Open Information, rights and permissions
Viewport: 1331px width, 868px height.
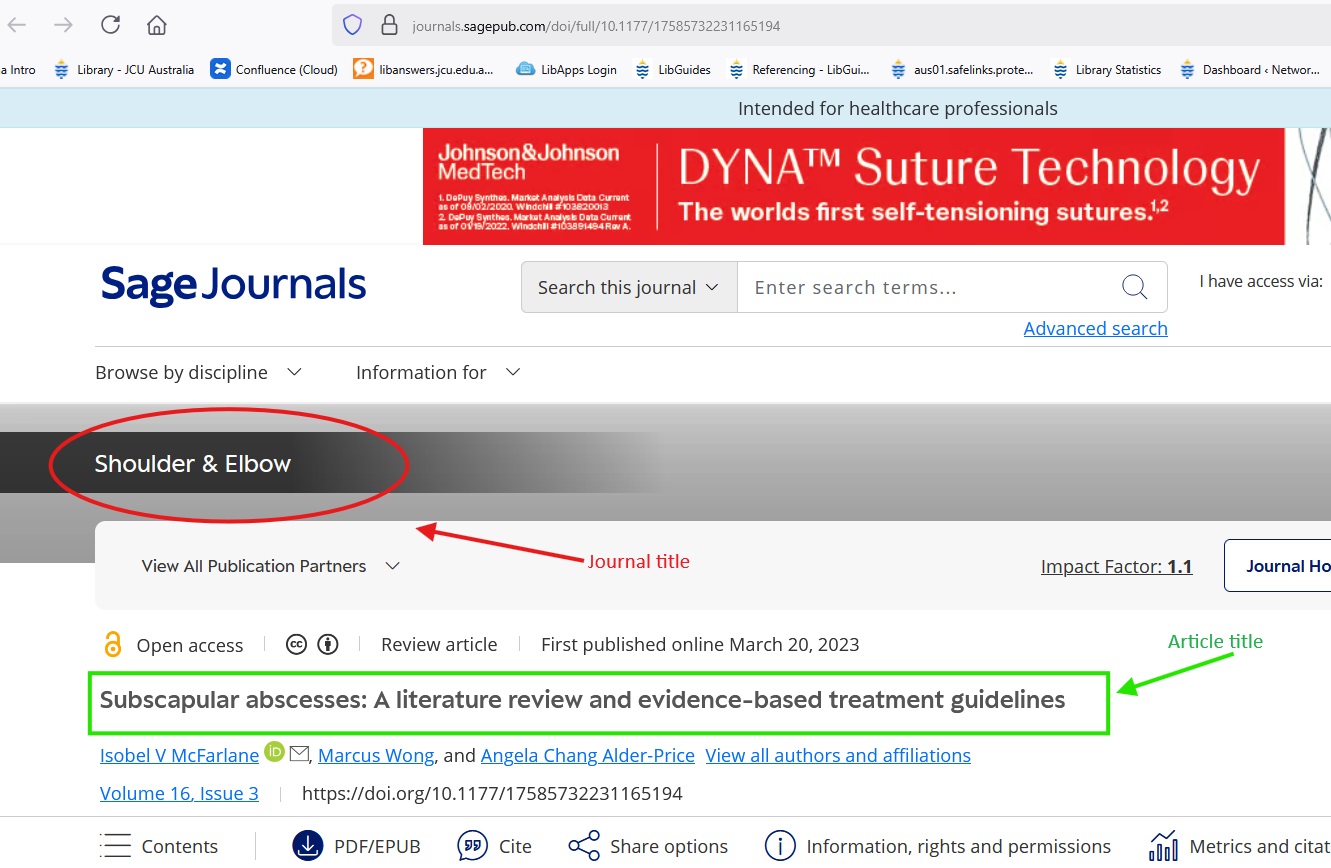[x=938, y=846]
